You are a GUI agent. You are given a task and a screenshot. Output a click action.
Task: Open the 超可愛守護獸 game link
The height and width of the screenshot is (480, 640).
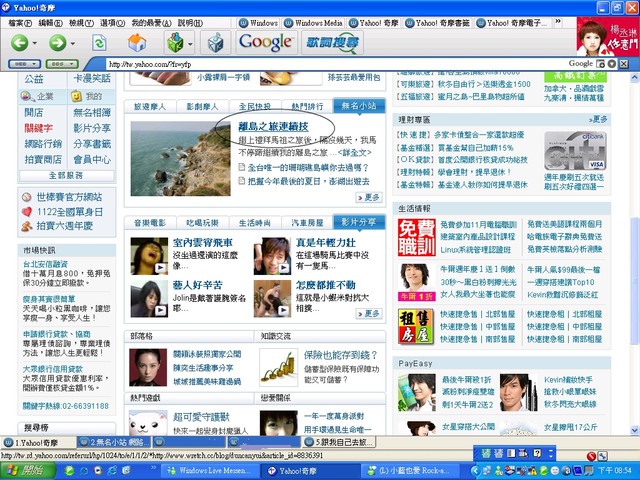[x=201, y=417]
